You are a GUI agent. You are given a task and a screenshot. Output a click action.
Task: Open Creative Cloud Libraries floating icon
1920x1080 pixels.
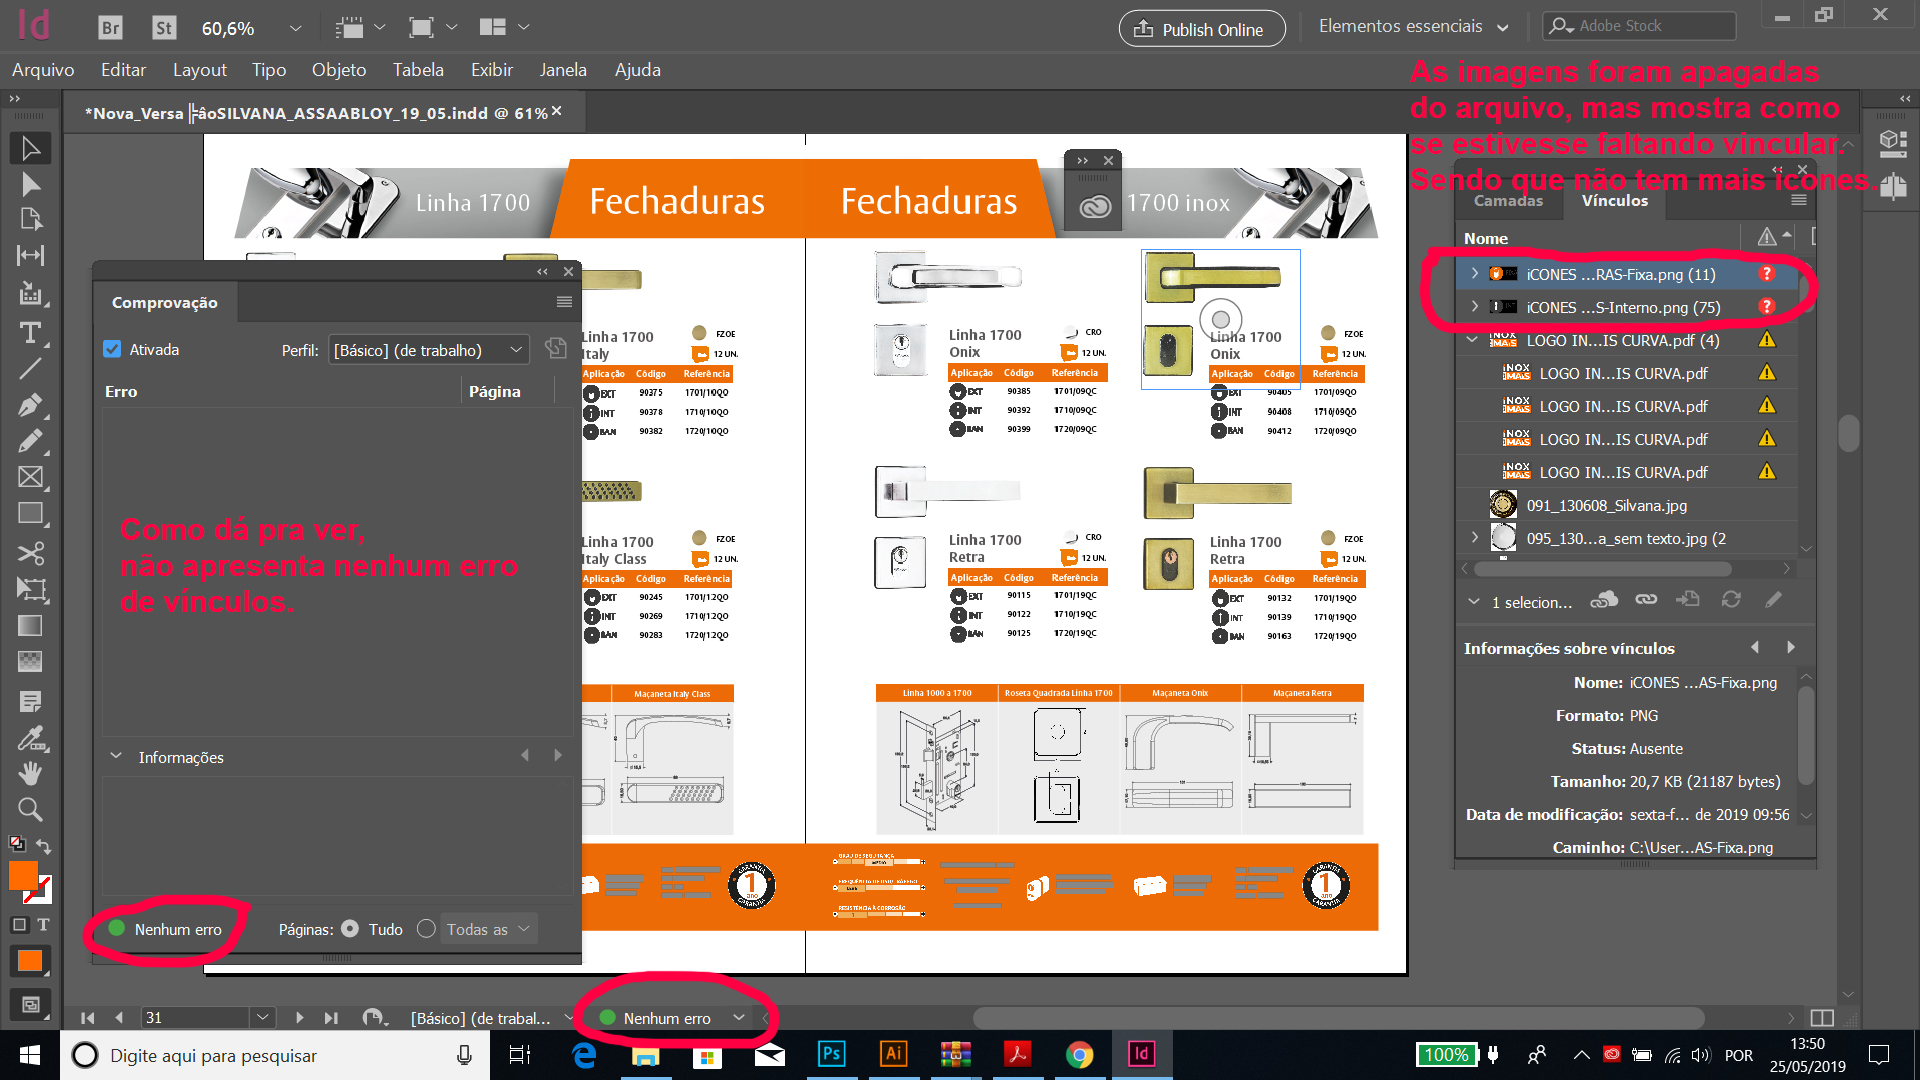click(1095, 206)
